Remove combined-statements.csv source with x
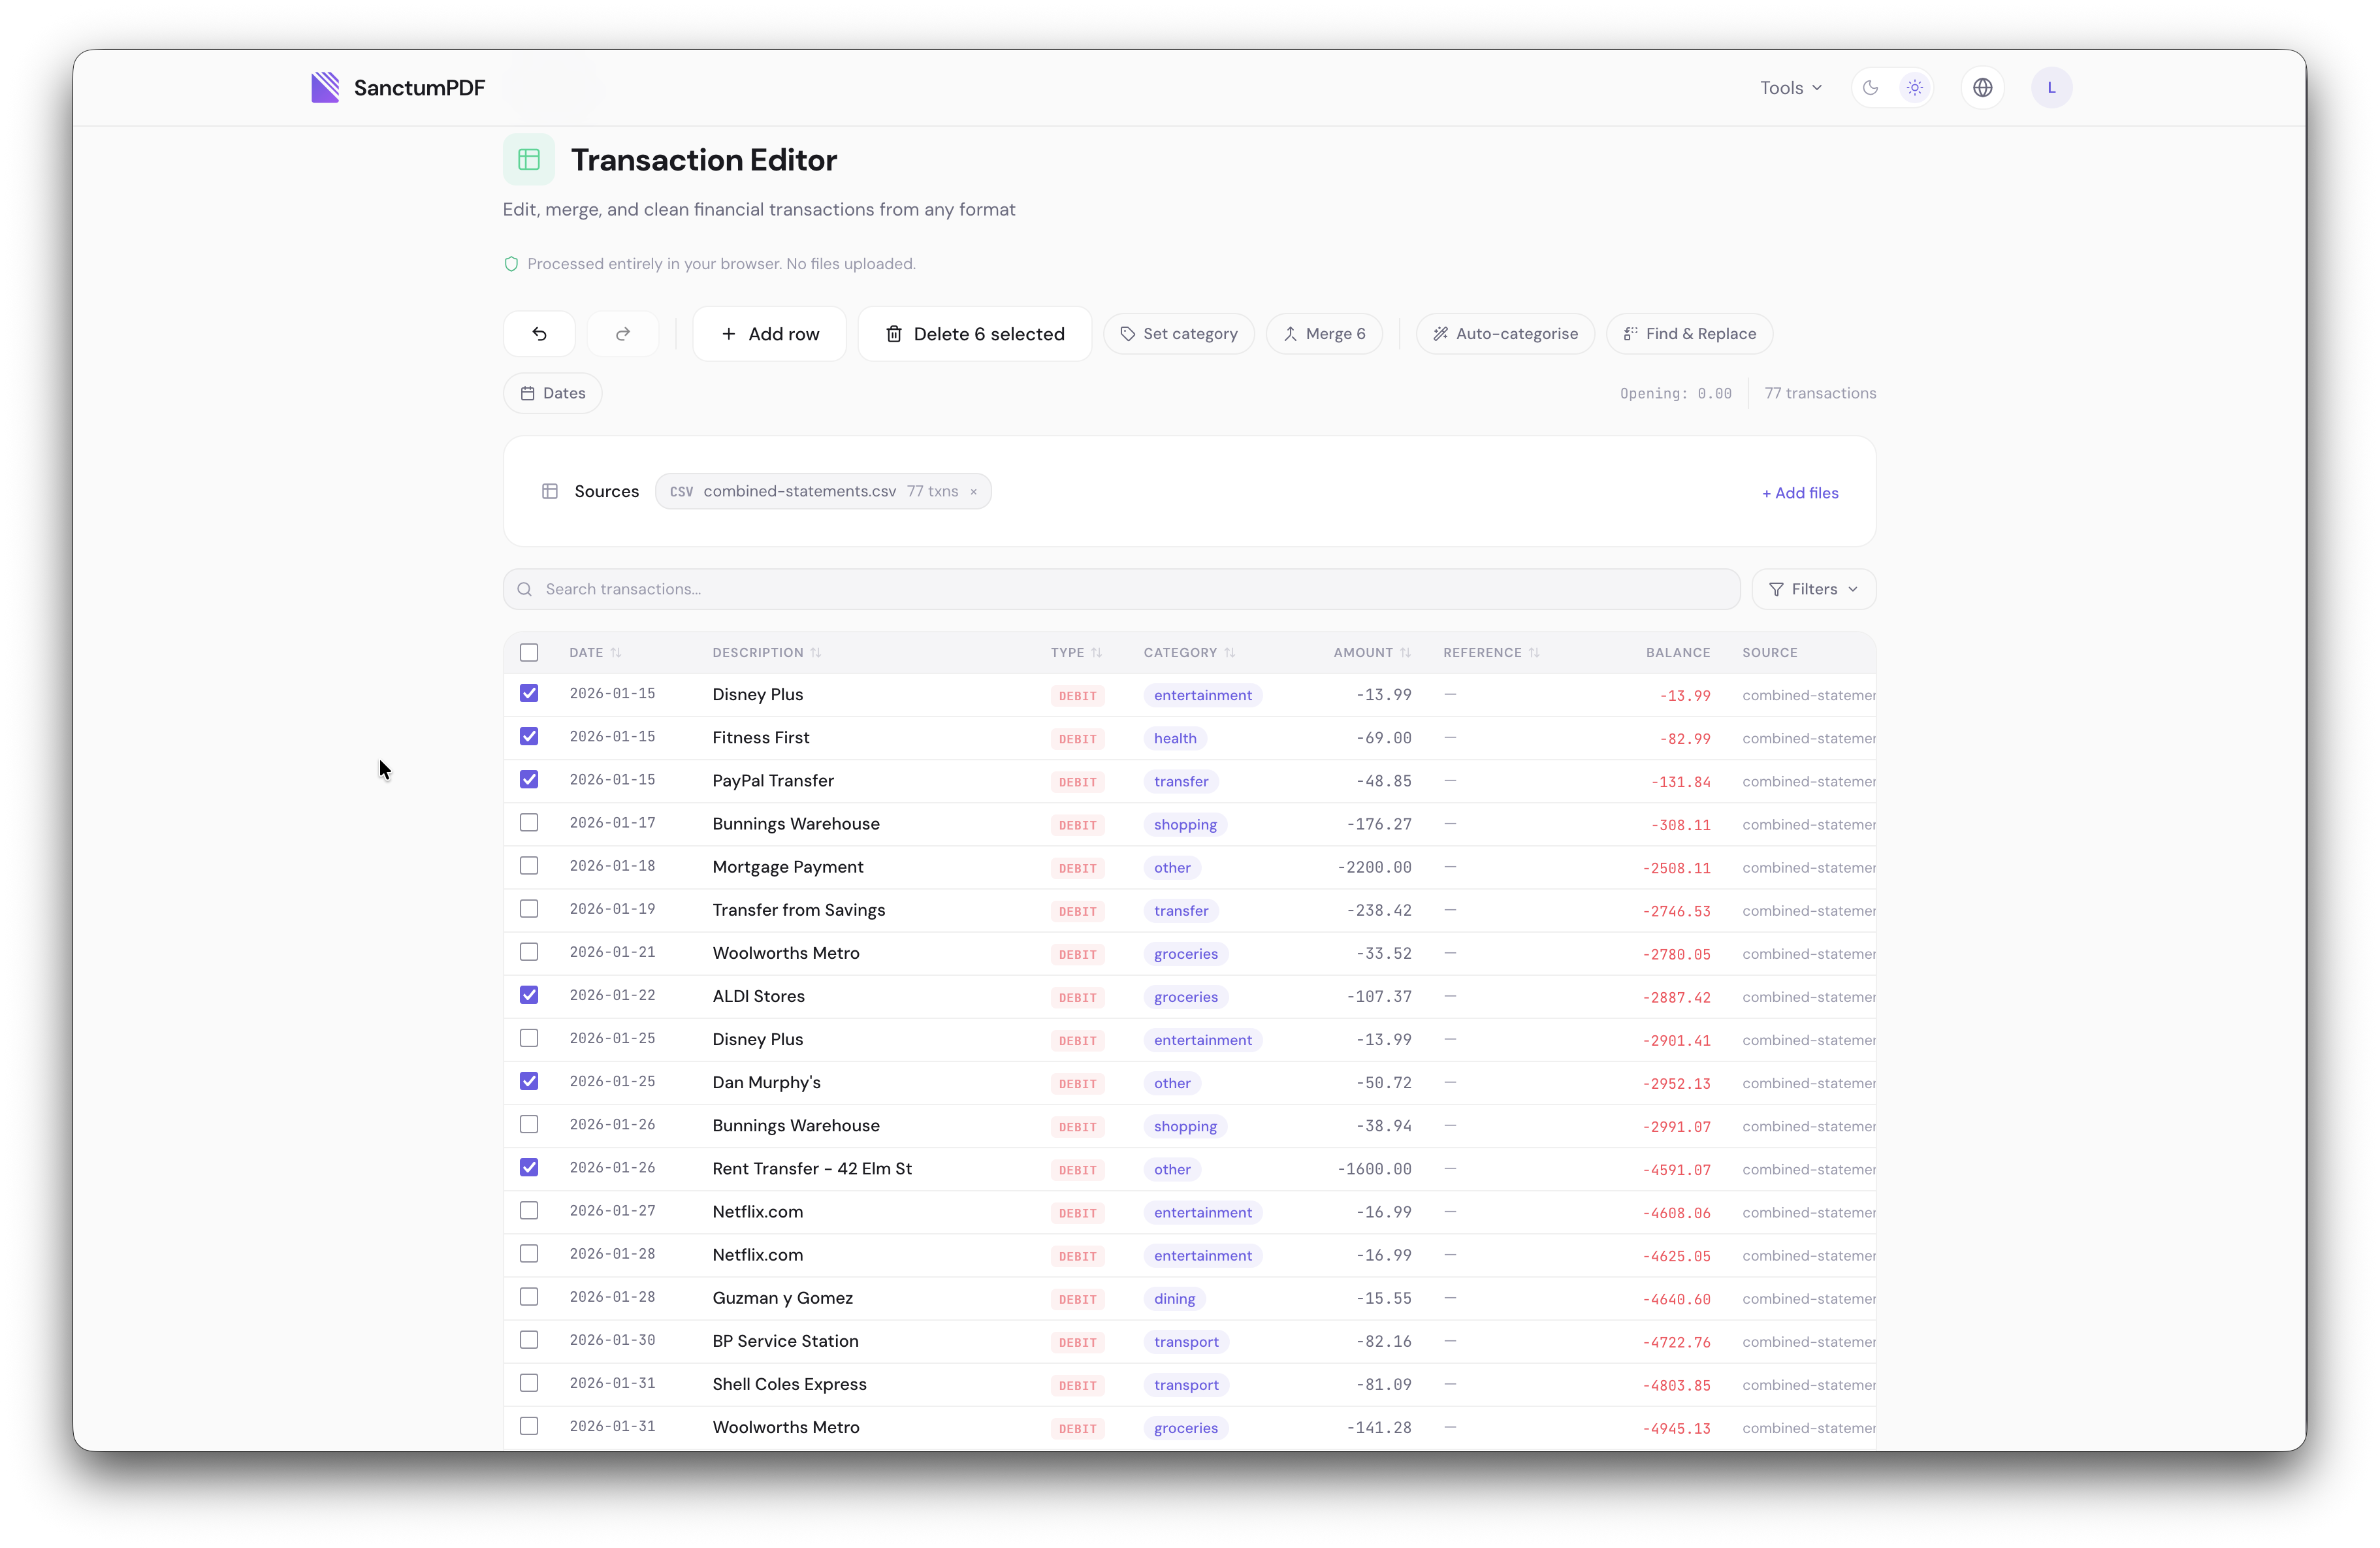This screenshot has height=1548, width=2380. coord(973,492)
